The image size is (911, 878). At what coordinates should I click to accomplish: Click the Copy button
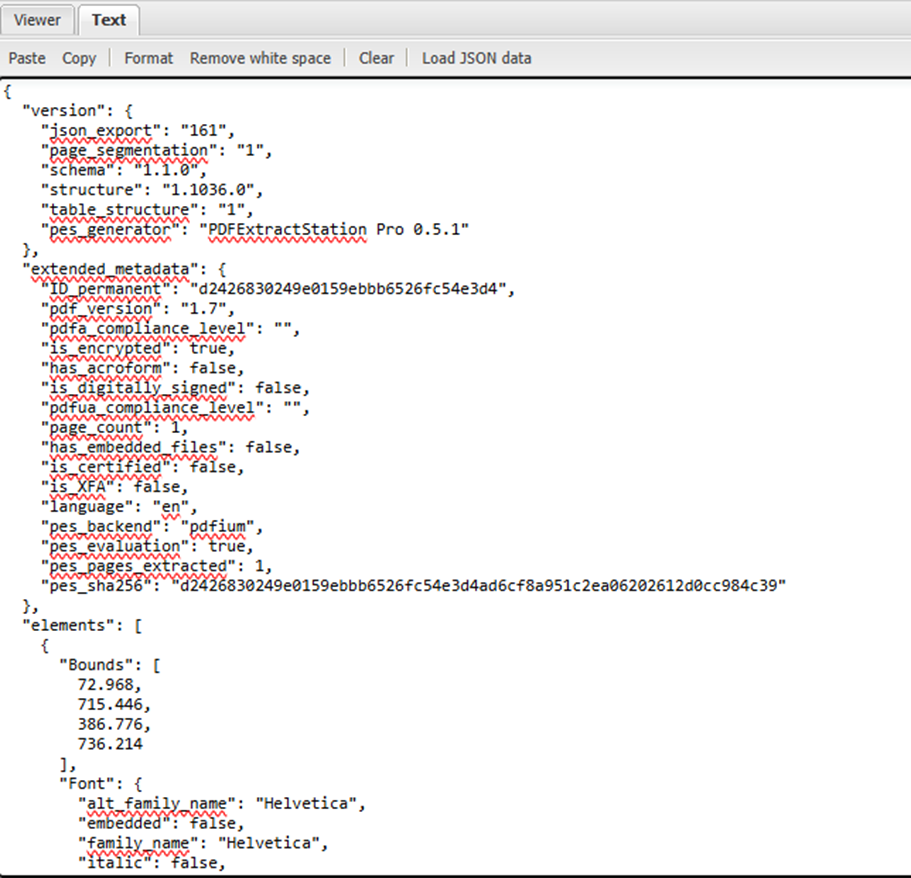79,58
